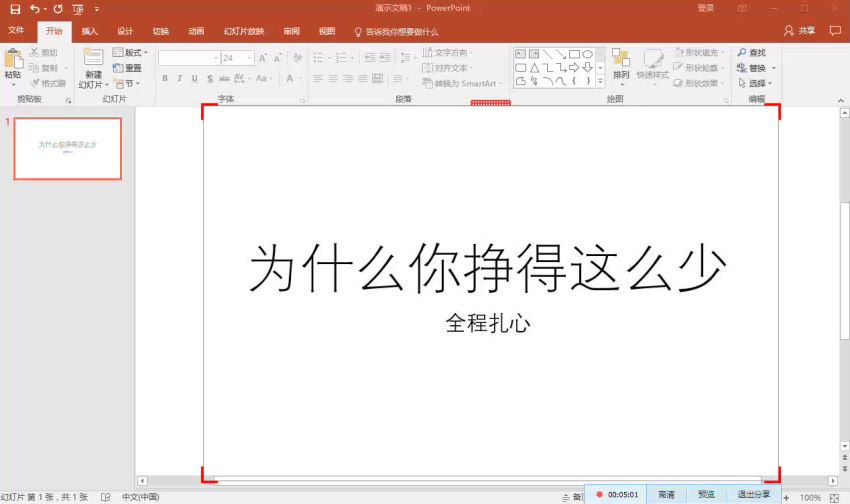
Task: Open the 节 section dropdown
Action: (x=127, y=83)
